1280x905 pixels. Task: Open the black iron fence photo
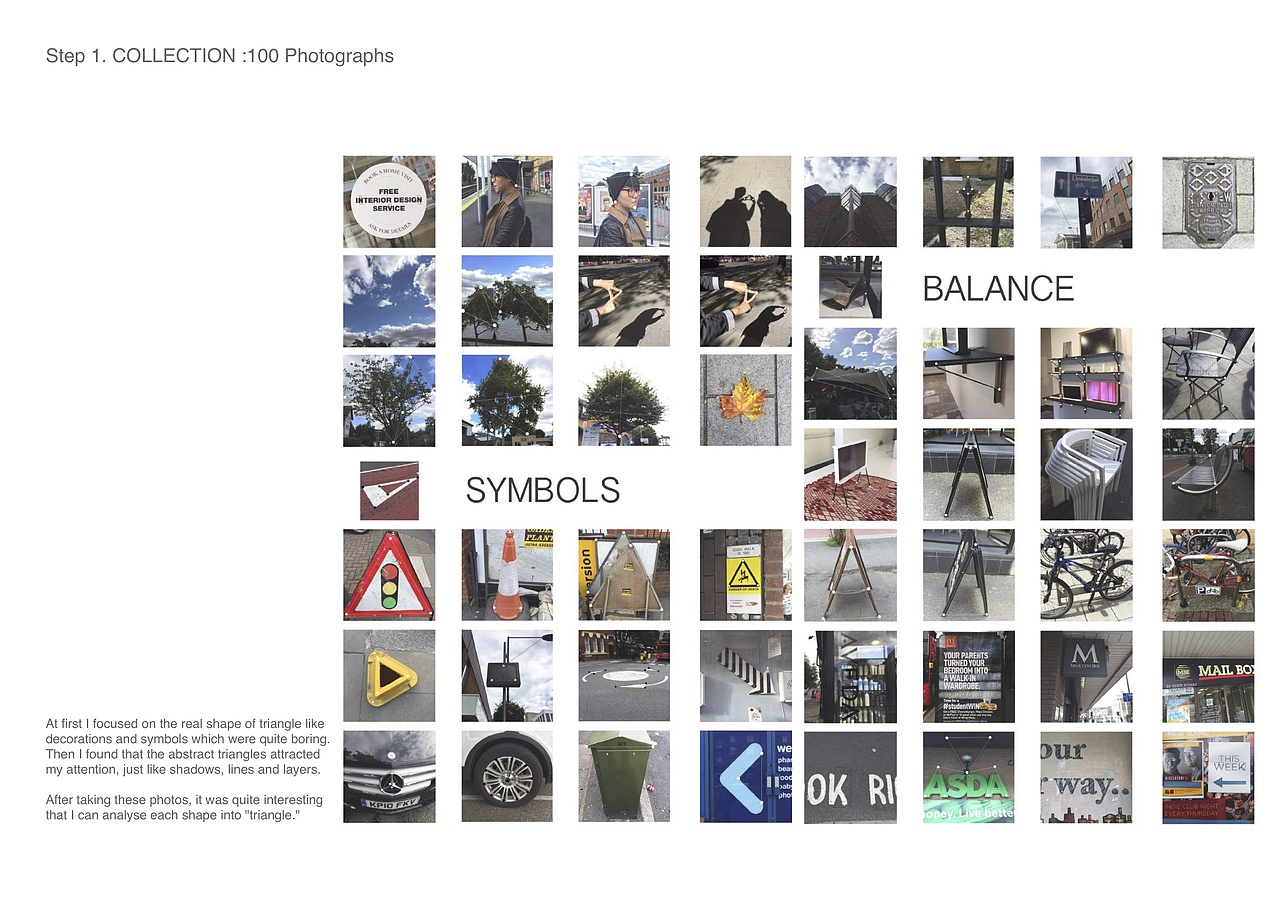(968, 202)
